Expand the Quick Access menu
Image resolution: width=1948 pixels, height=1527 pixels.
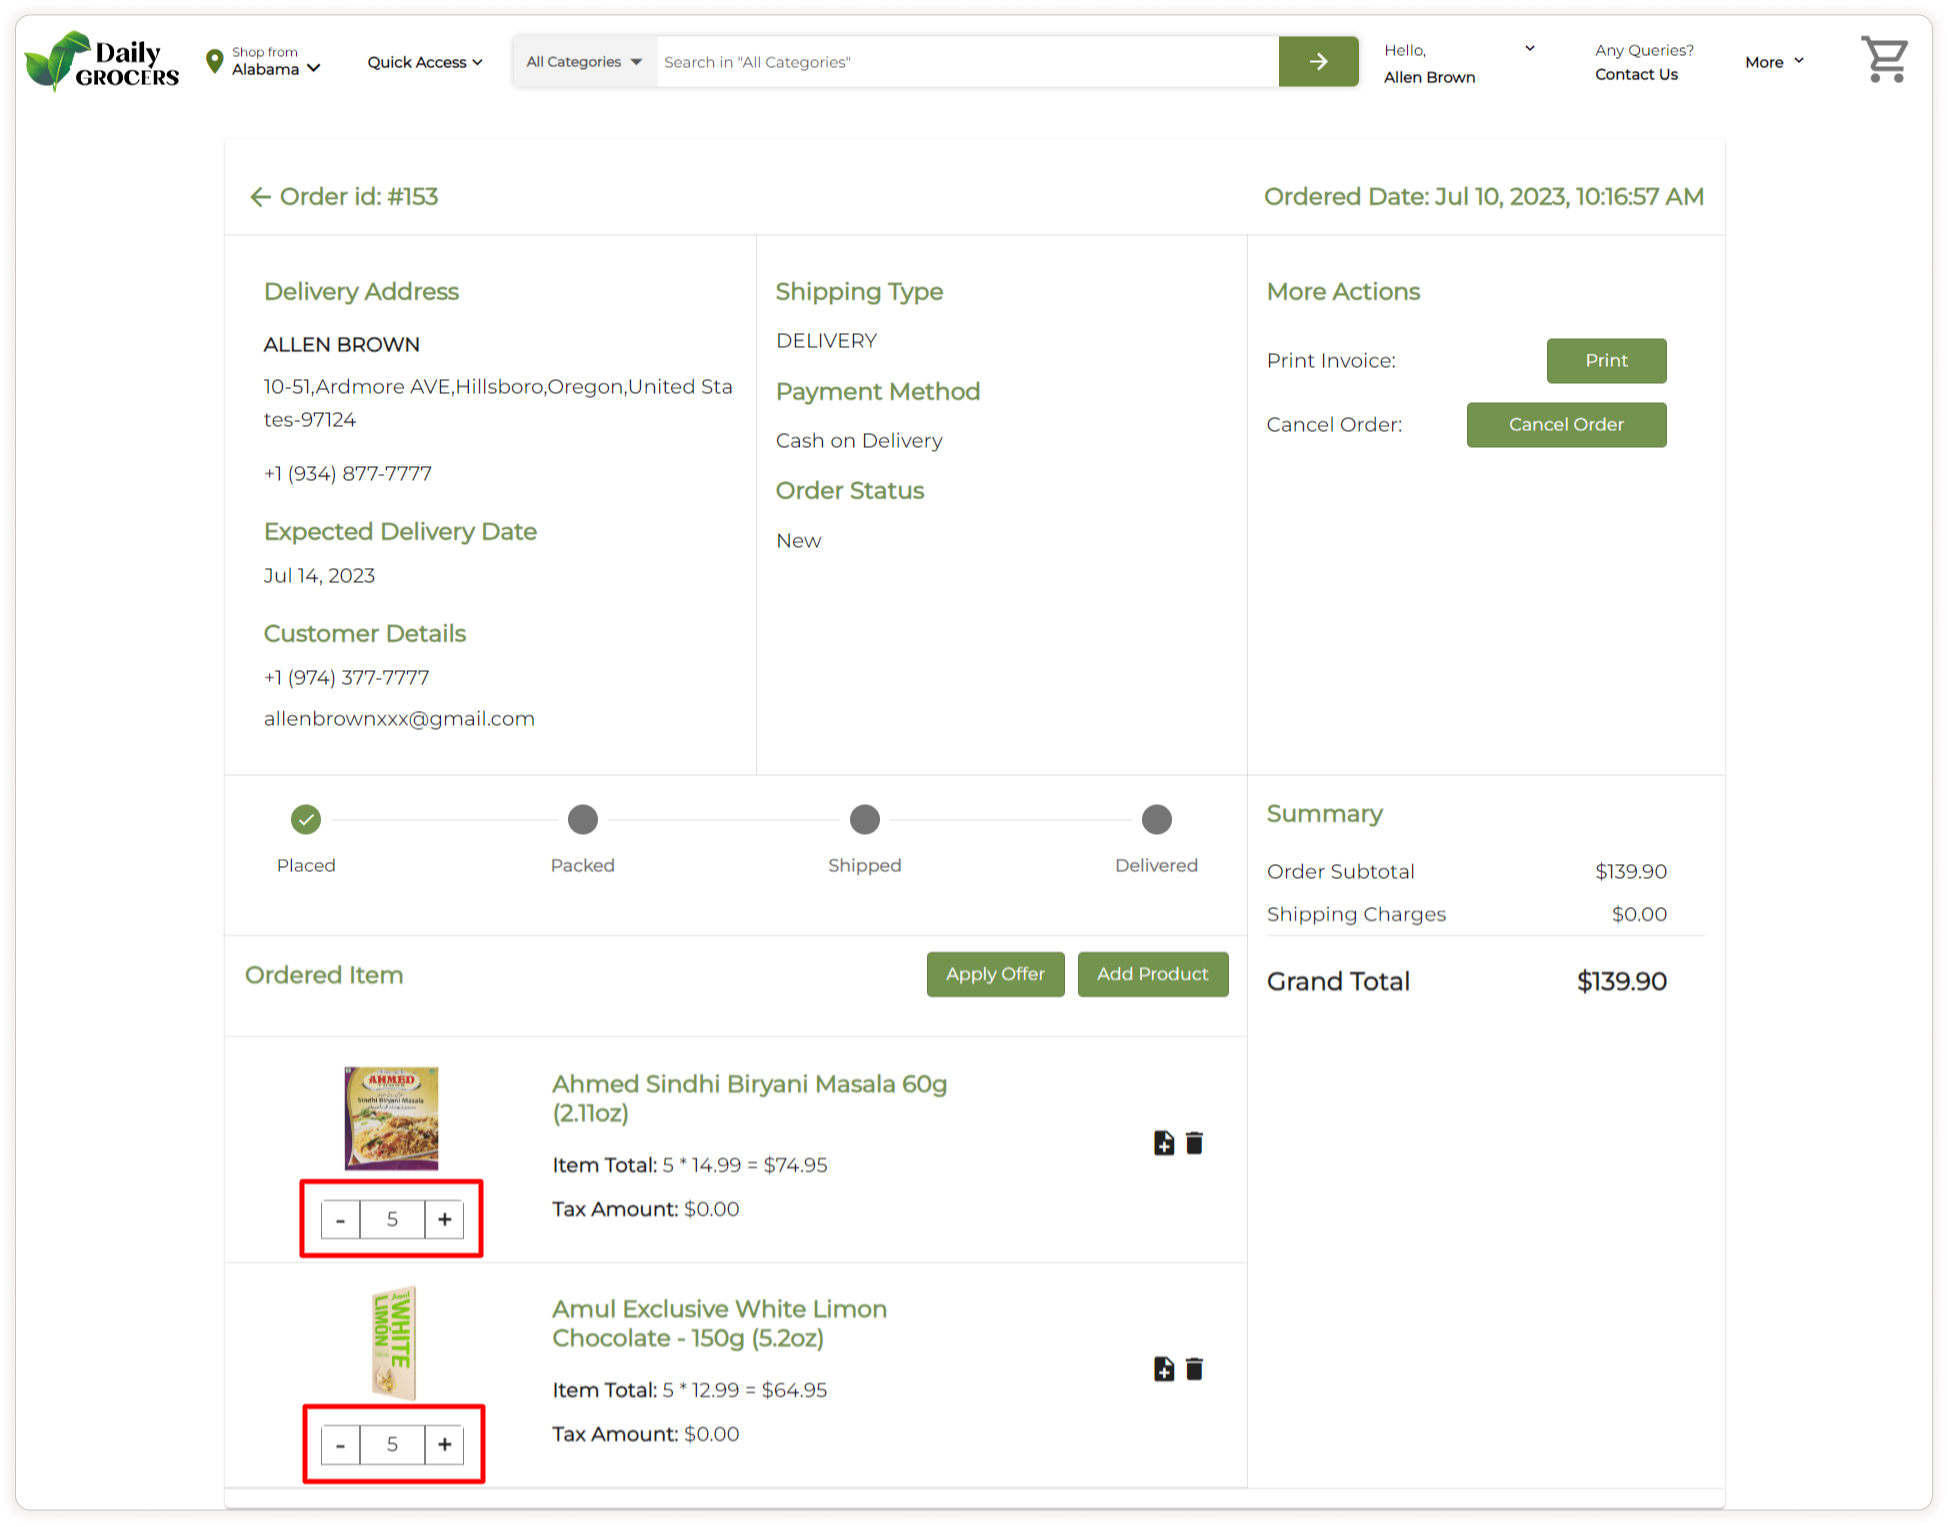[x=425, y=62]
